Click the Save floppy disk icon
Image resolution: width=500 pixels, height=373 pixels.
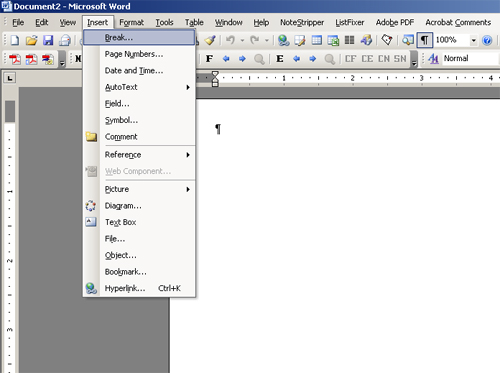click(48, 40)
